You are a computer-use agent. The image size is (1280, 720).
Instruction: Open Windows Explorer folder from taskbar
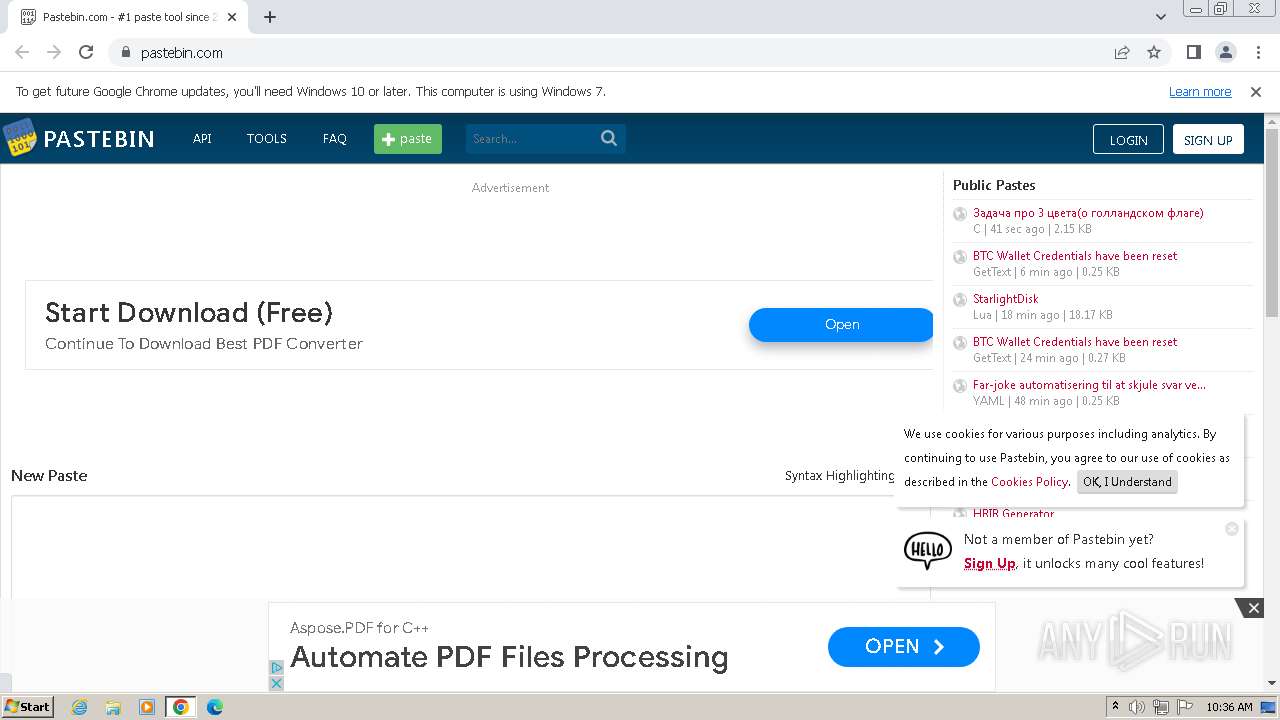pyautogui.click(x=113, y=707)
